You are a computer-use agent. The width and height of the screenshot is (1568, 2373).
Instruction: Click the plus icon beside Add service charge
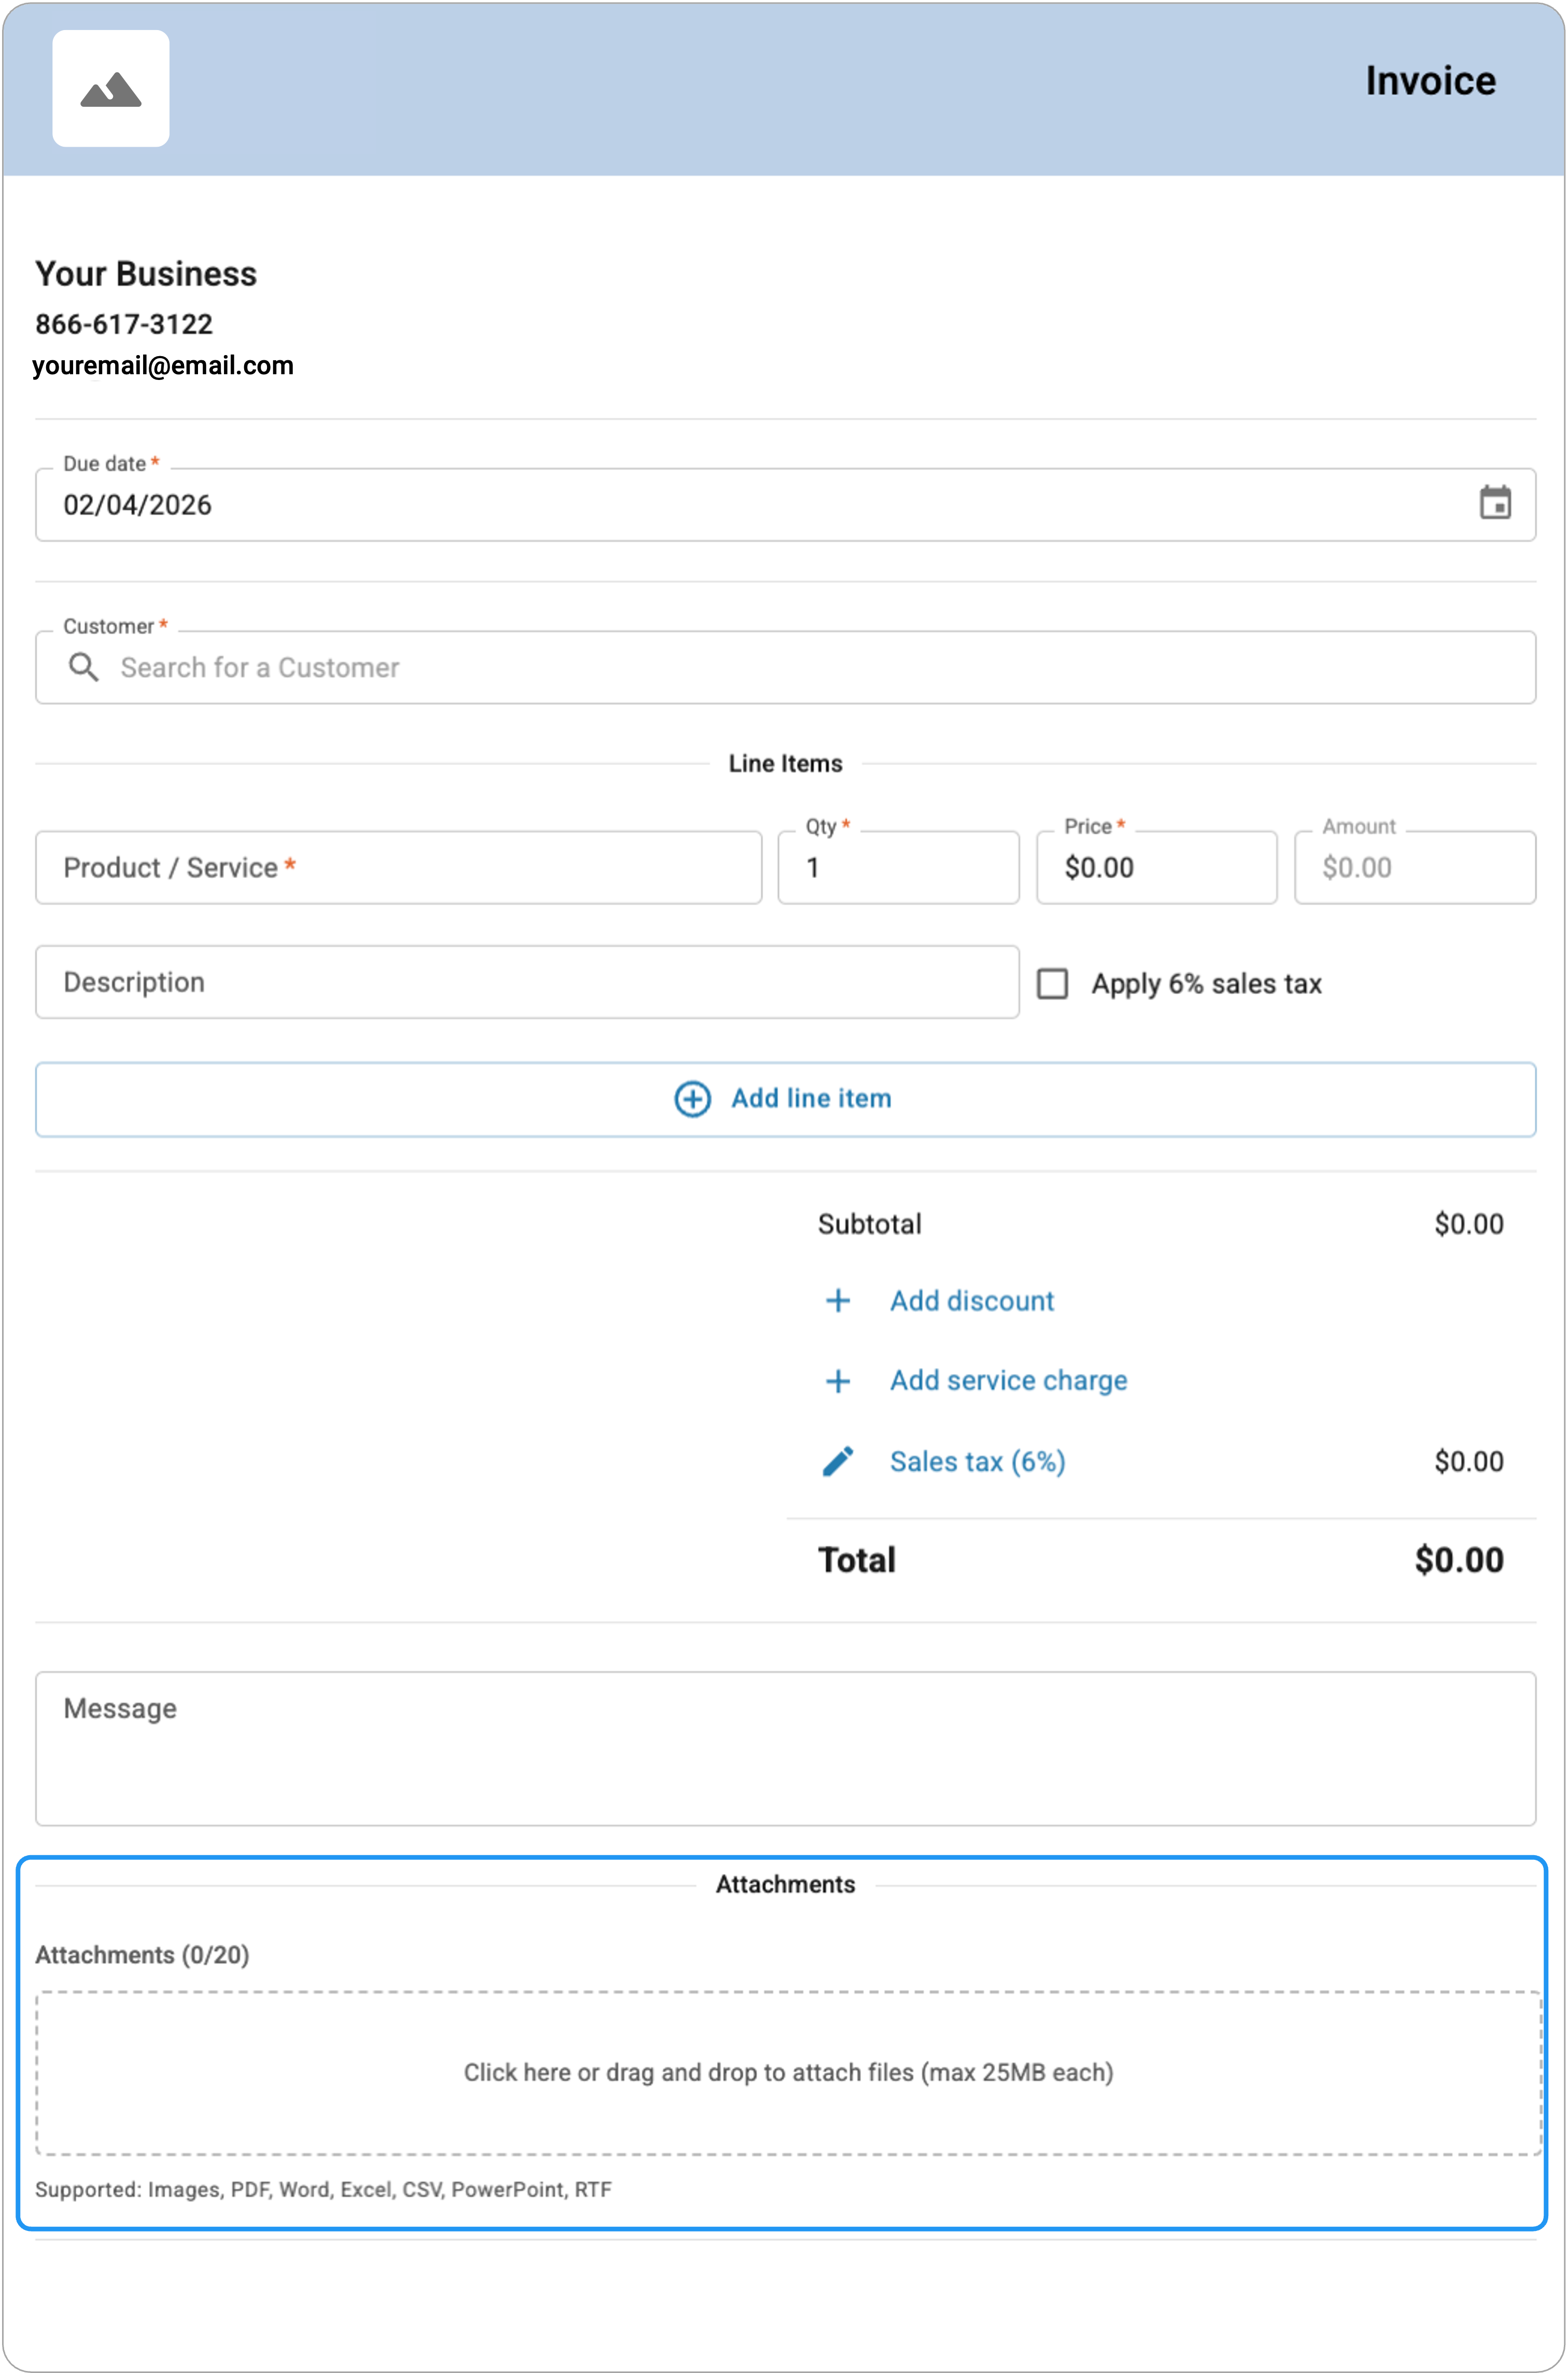click(838, 1381)
